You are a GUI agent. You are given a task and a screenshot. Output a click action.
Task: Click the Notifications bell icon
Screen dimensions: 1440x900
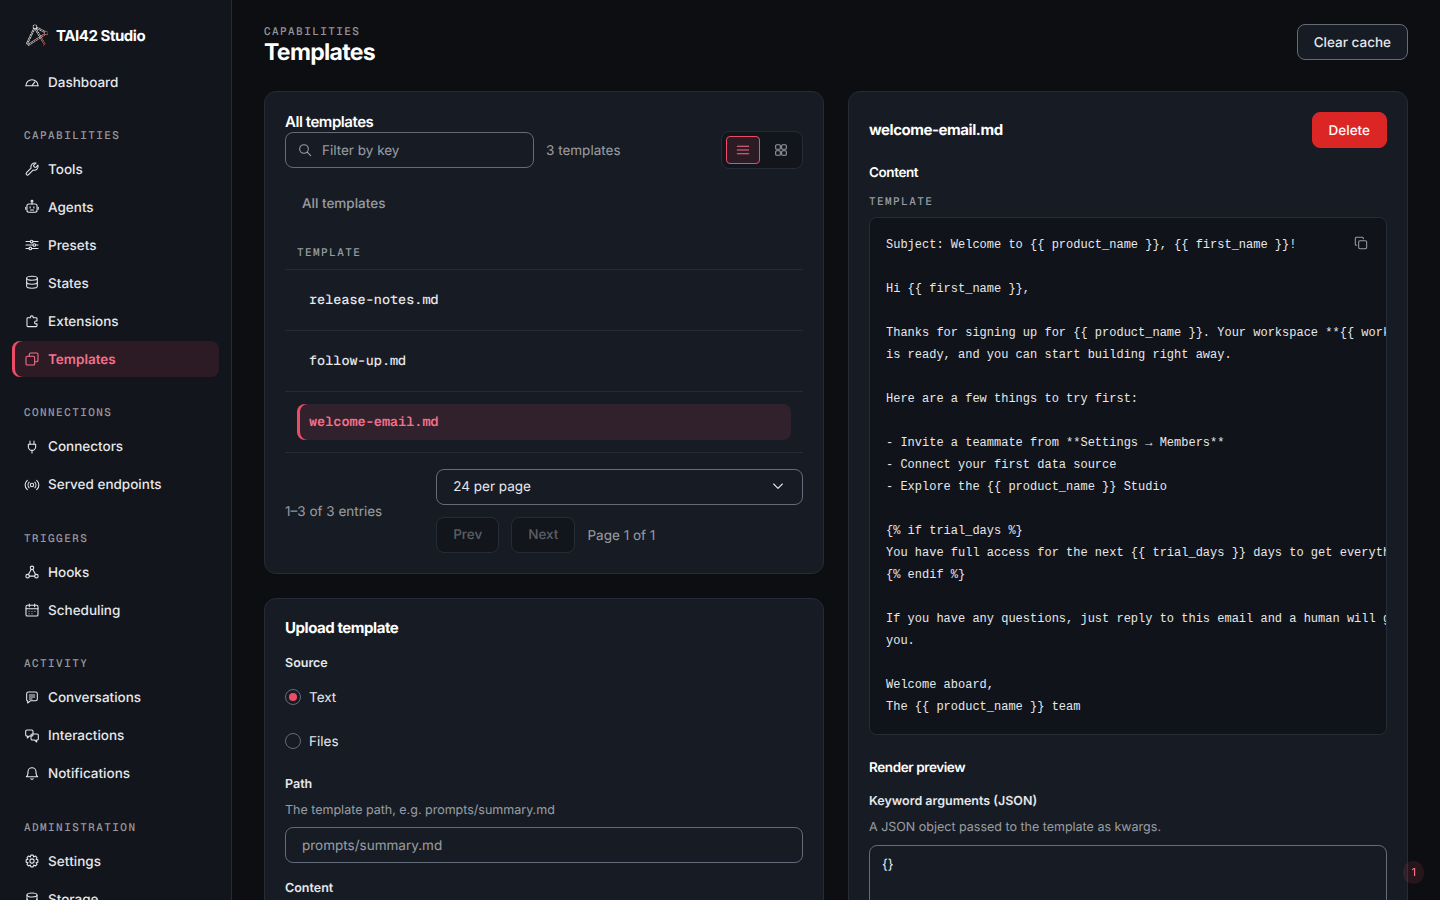pos(32,773)
